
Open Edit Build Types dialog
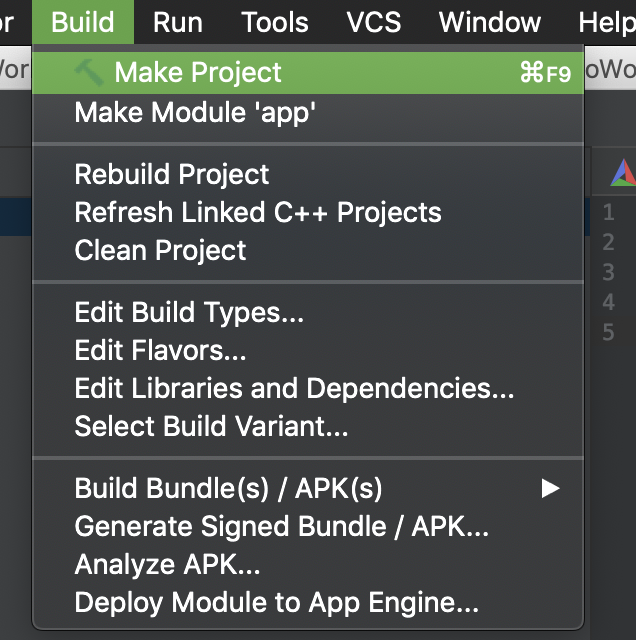click(189, 313)
